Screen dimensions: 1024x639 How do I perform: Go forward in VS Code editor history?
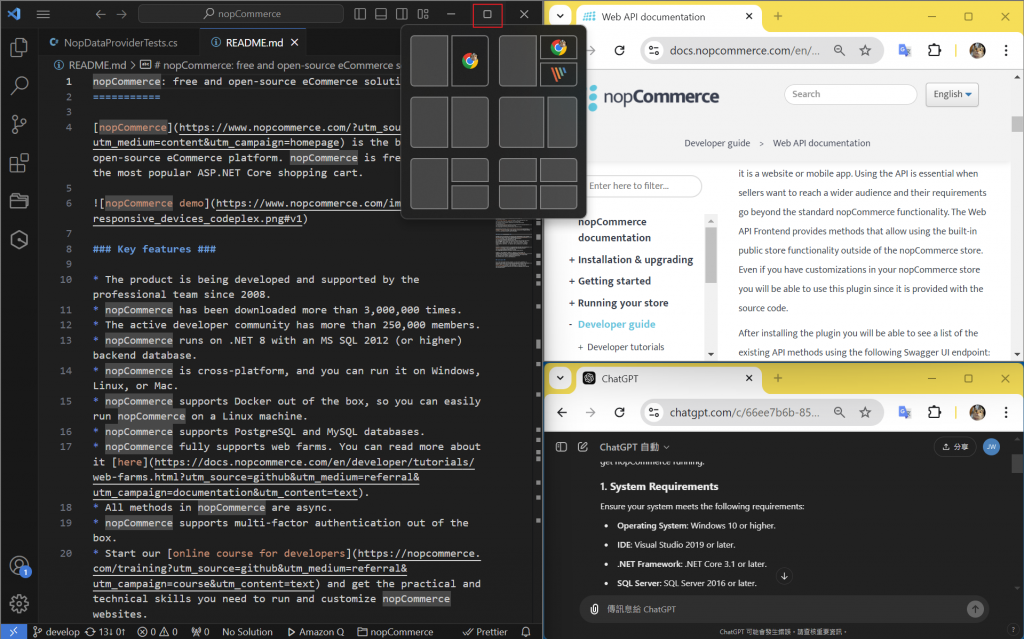click(x=121, y=14)
